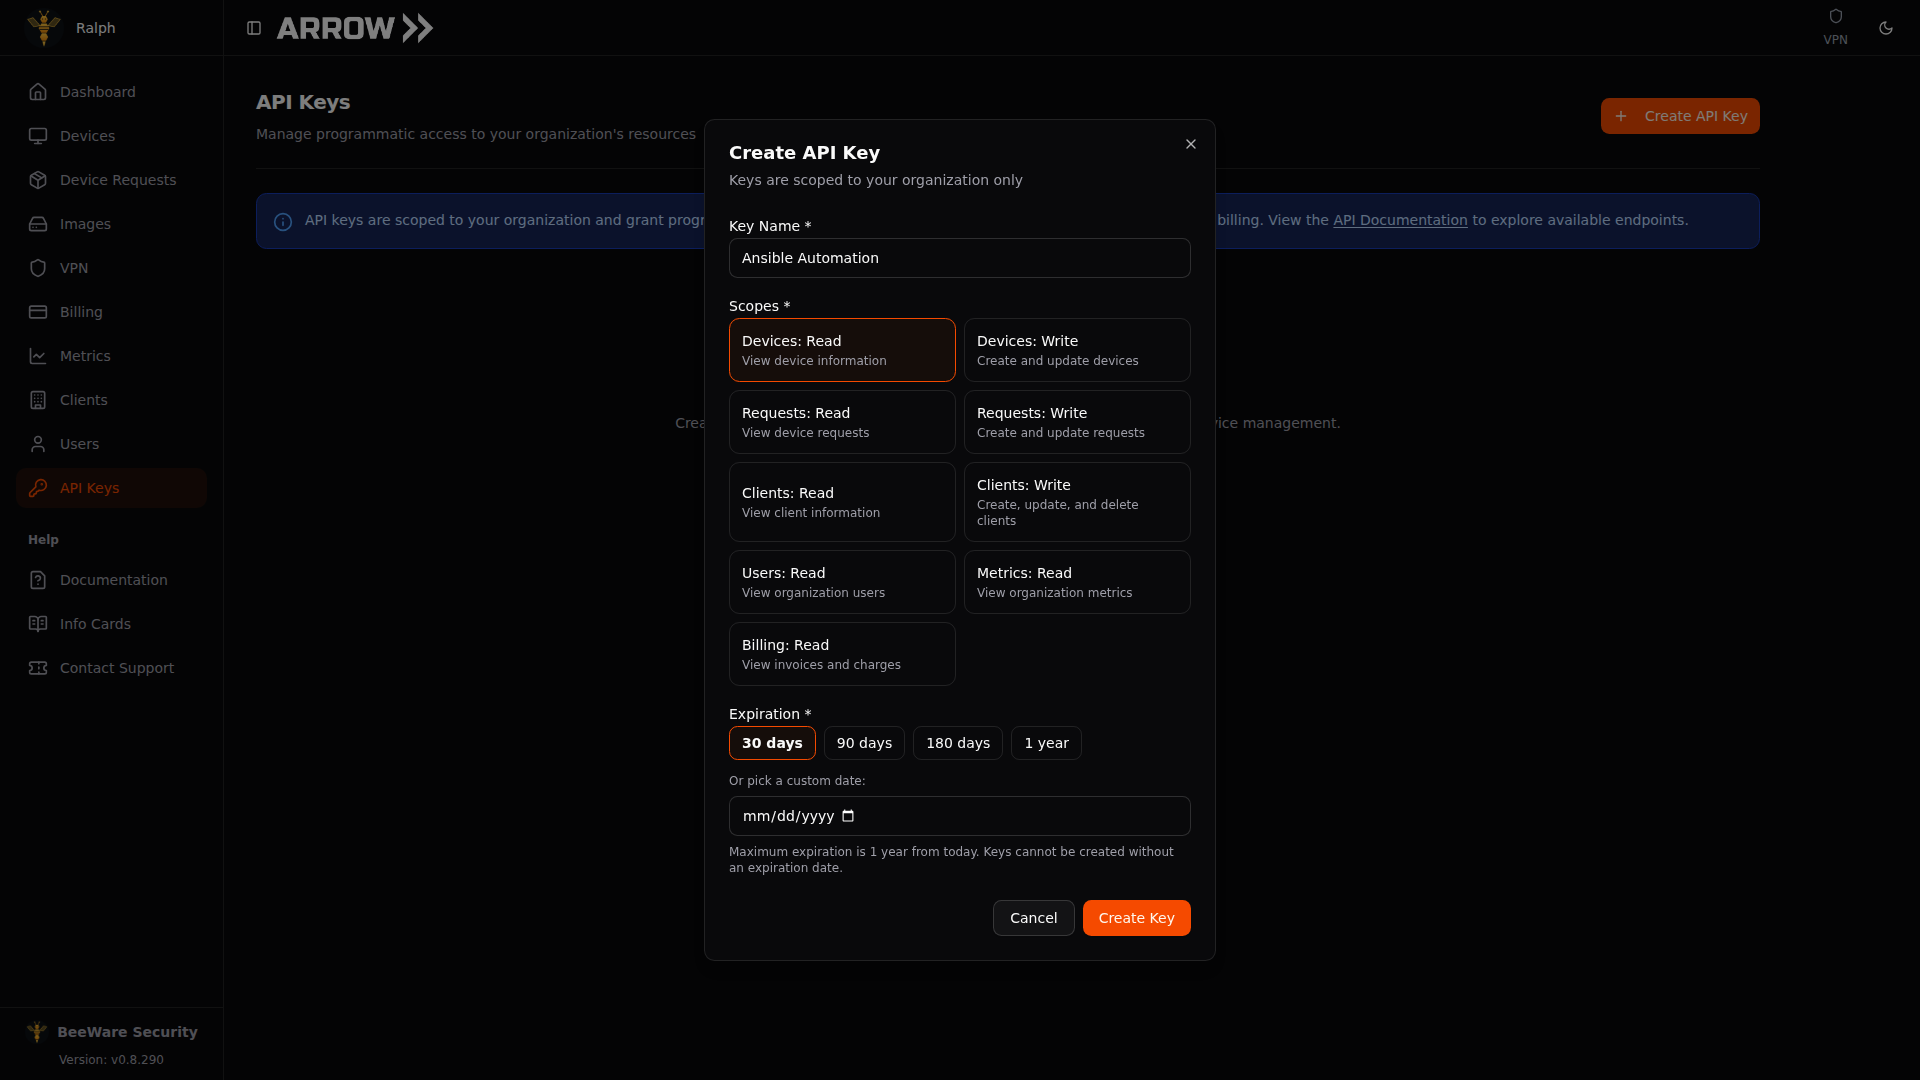
Task: Click the Documentation help icon
Action: tap(38, 580)
